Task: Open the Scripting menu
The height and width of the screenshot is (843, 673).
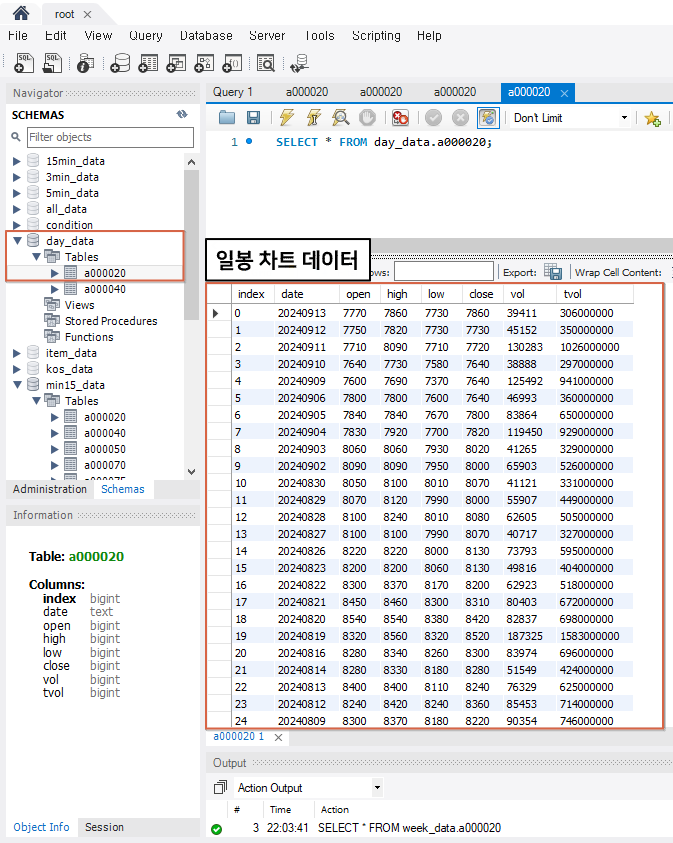Action: [376, 35]
